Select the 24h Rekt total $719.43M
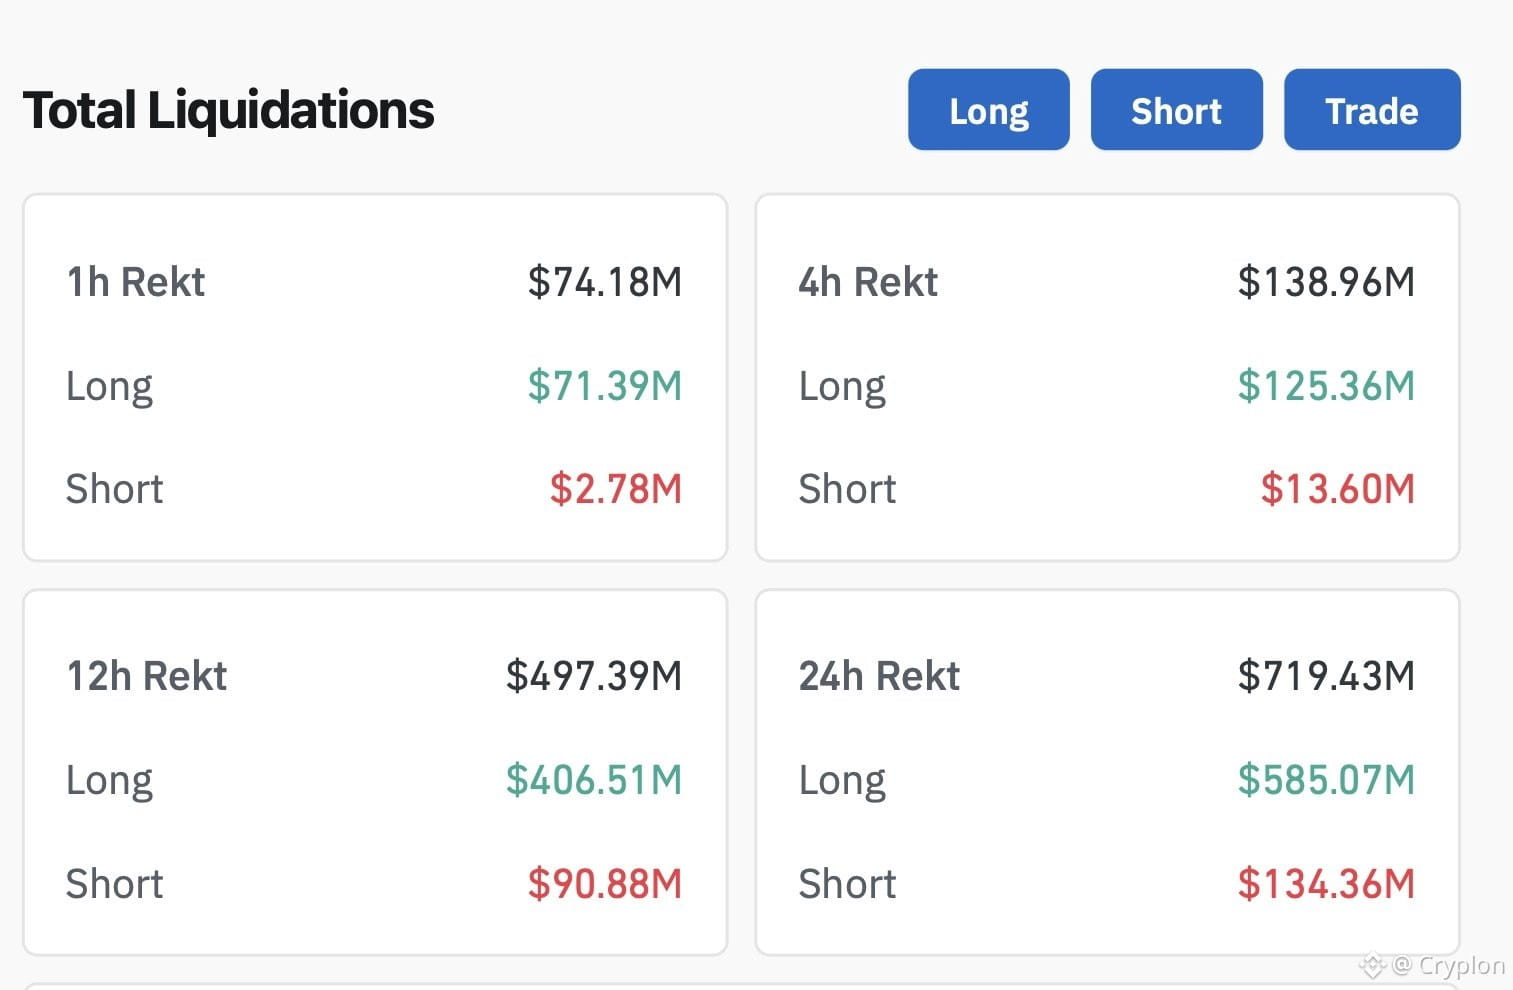The height and width of the screenshot is (990, 1513). [1326, 676]
